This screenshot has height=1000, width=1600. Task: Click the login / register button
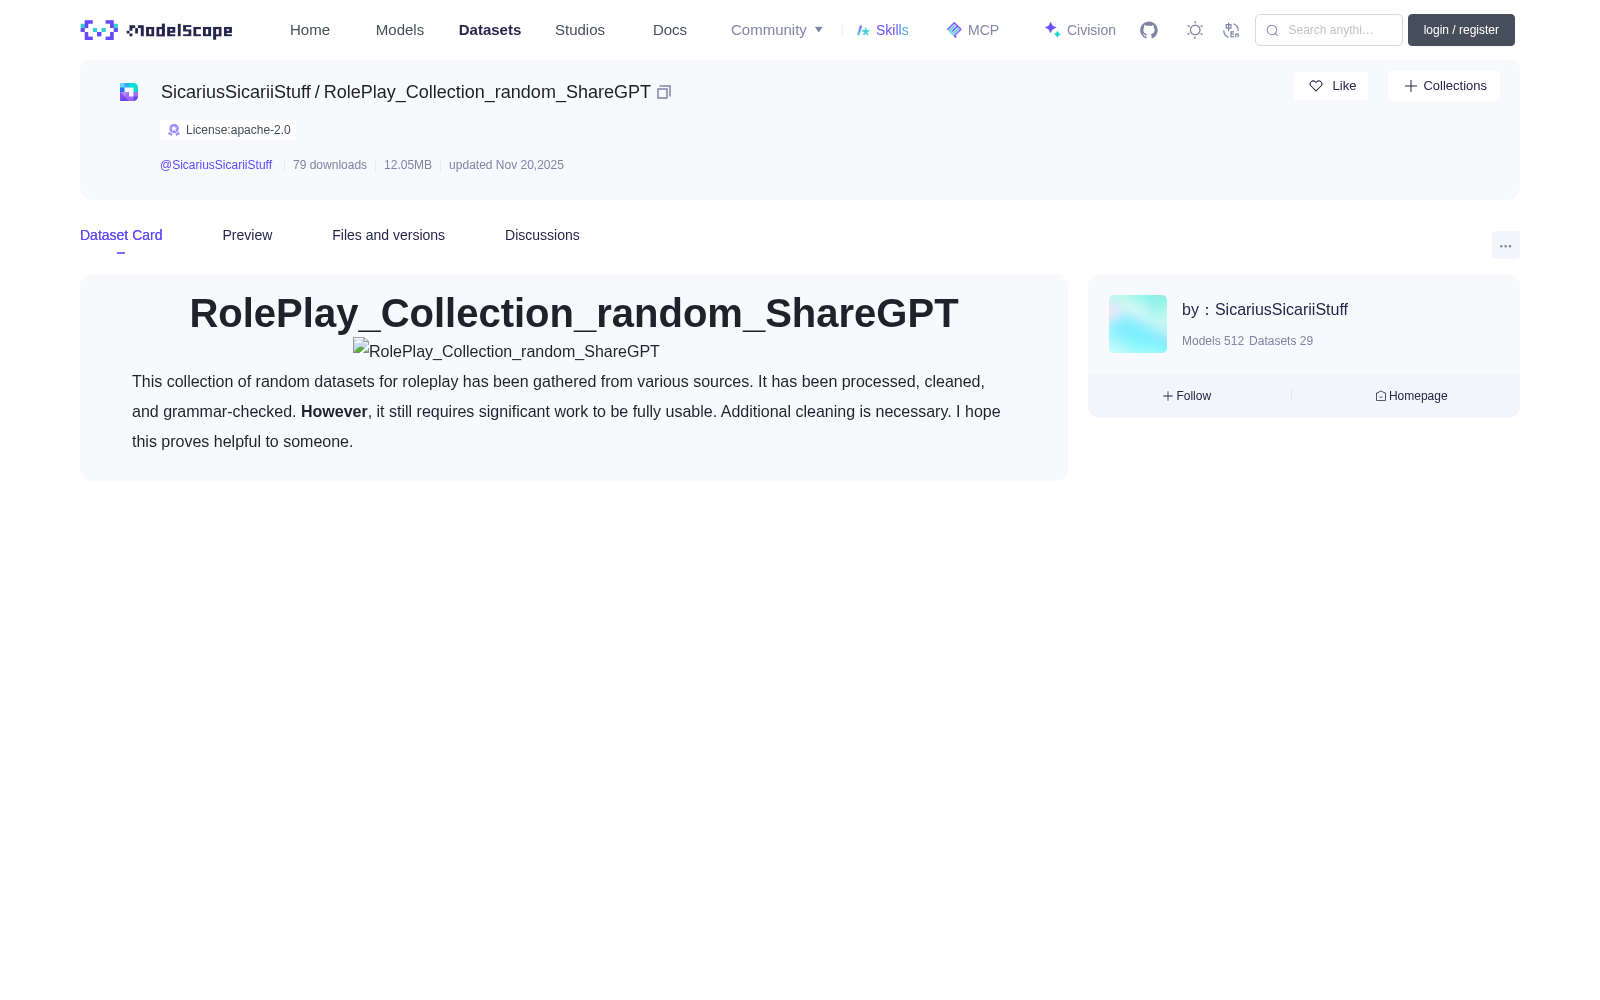click(1461, 30)
